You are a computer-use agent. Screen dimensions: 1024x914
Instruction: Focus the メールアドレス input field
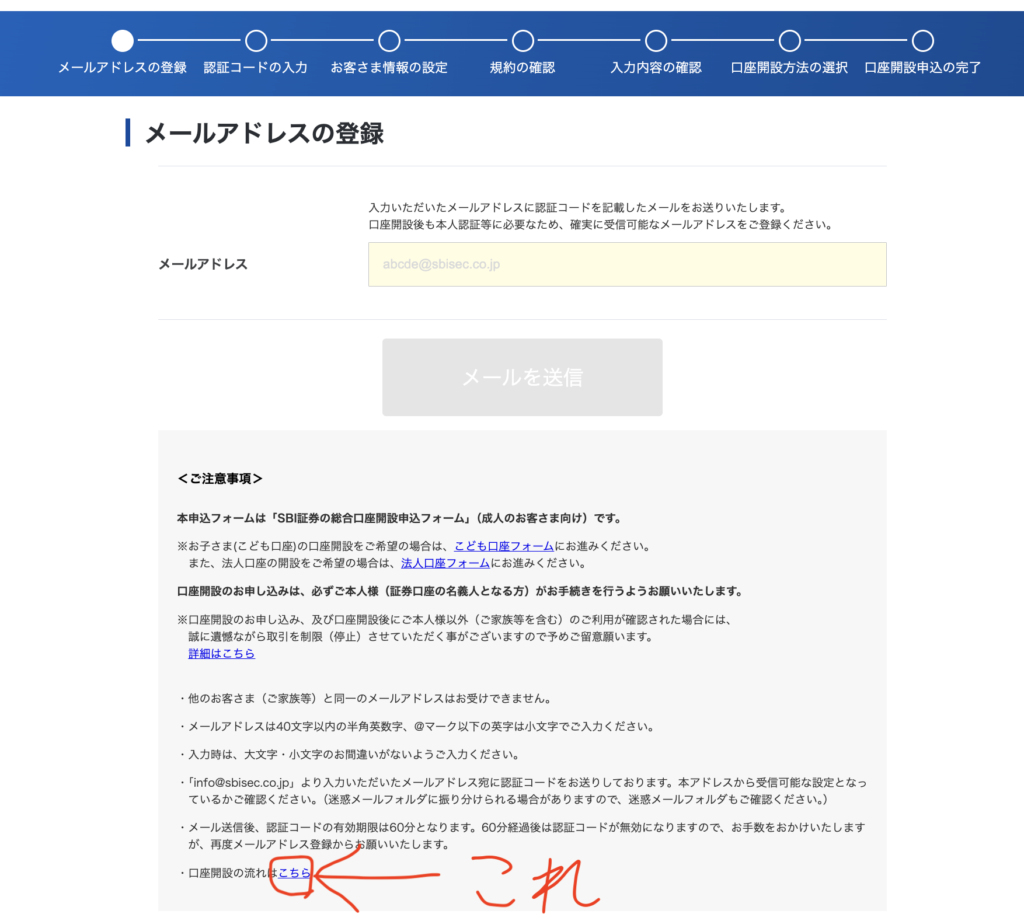tap(627, 265)
